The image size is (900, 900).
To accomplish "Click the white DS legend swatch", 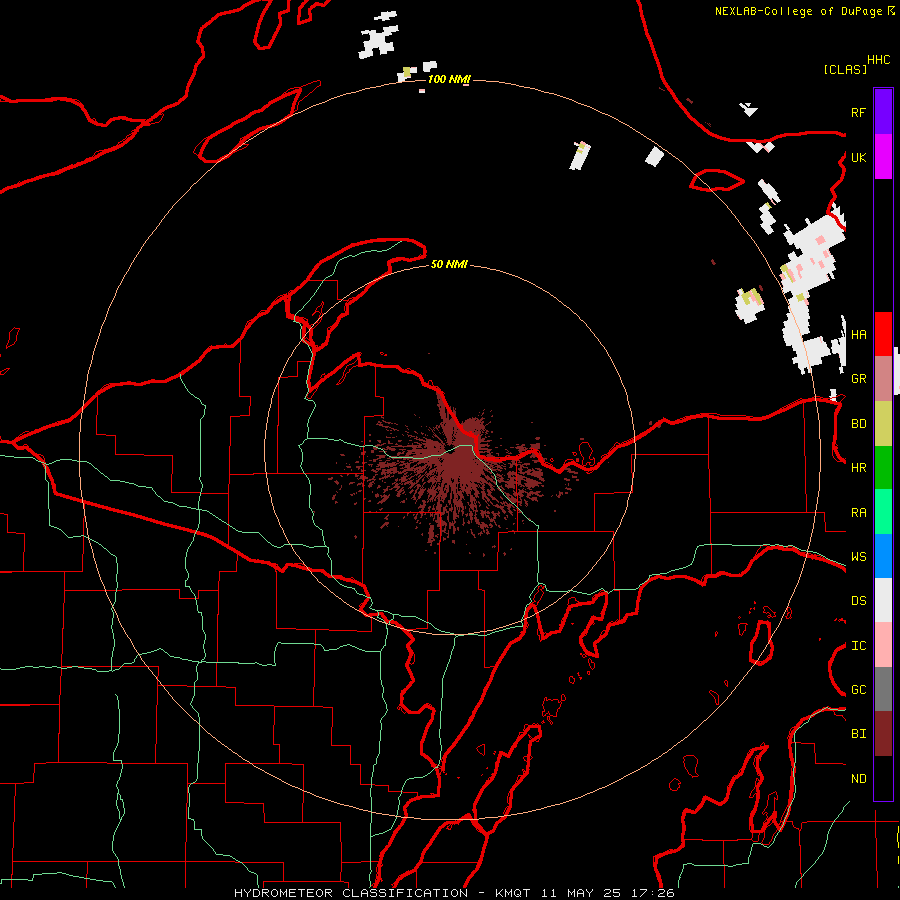I will pyautogui.click(x=883, y=600).
